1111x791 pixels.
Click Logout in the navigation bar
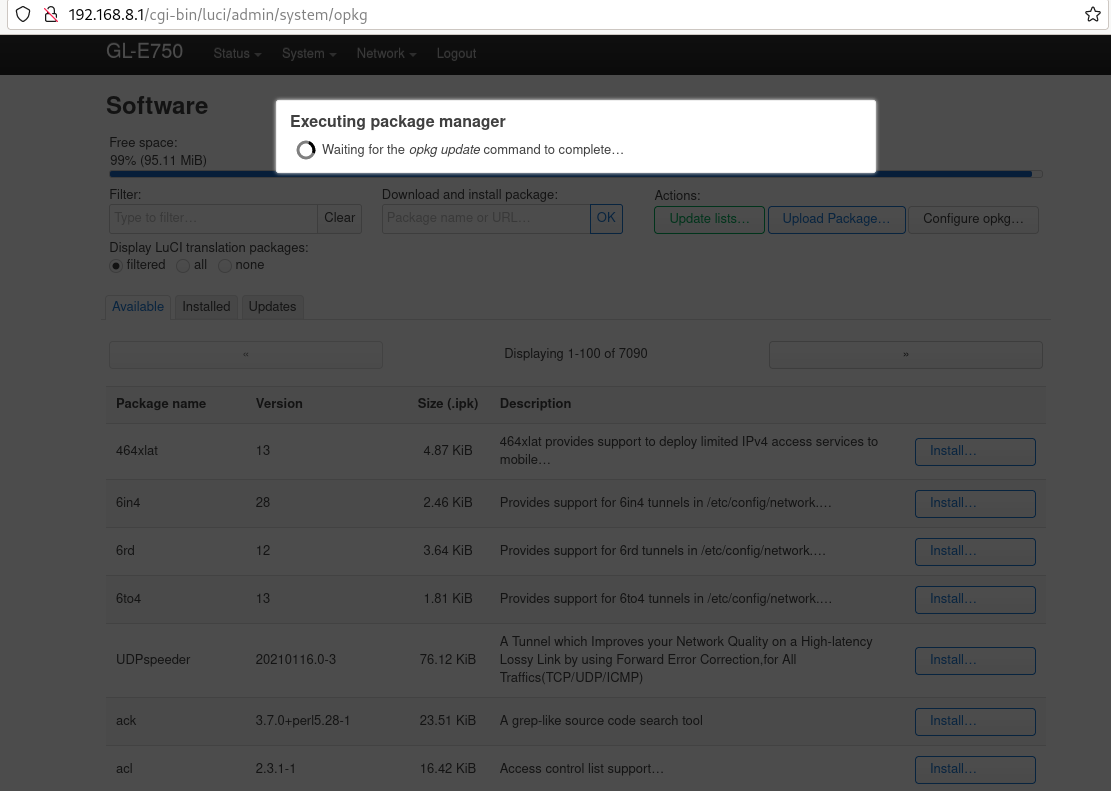click(456, 54)
